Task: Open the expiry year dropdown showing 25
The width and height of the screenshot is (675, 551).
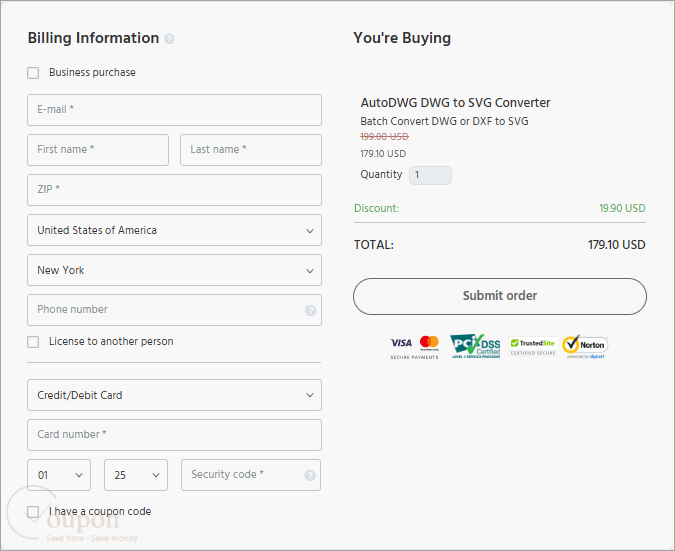Action: [136, 475]
